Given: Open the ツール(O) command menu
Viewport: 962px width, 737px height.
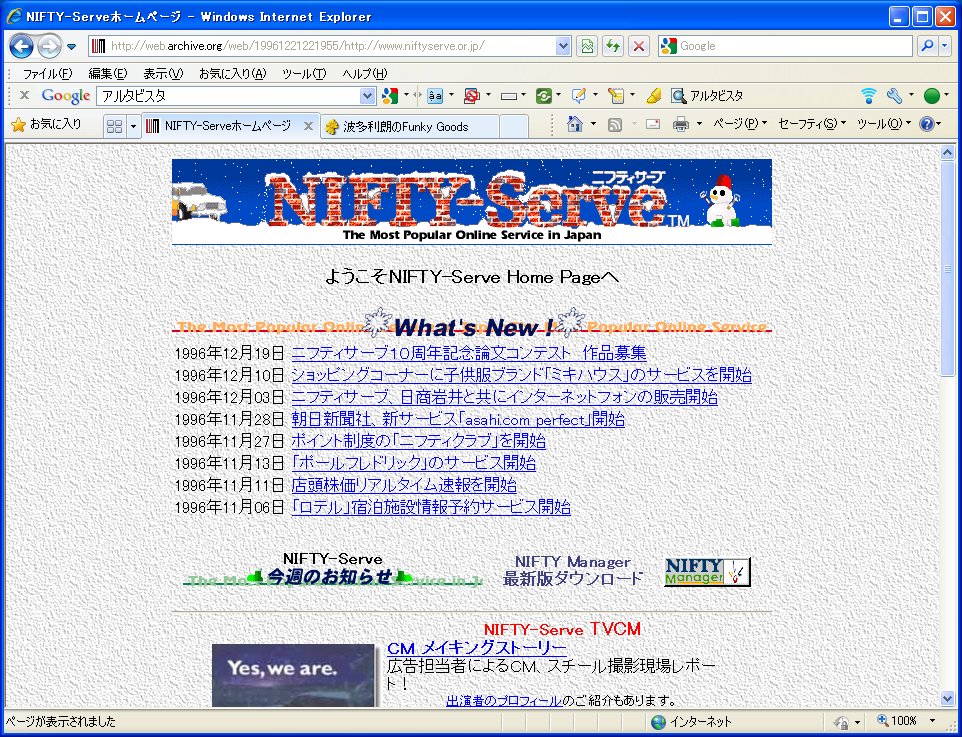Looking at the screenshot, I should click(x=883, y=125).
